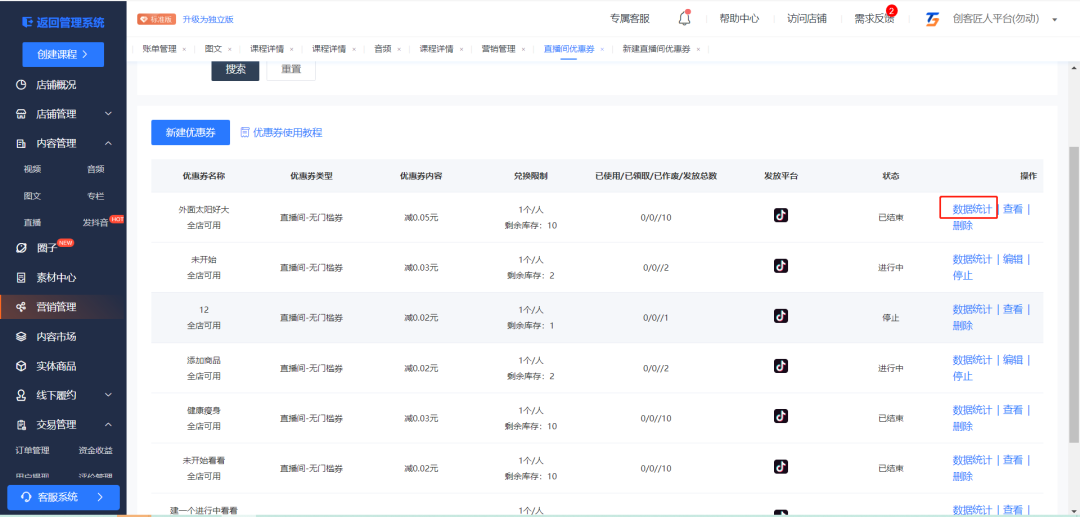1080x517 pixels.
Task: Open the account dropdown arrow
Action: [1055, 19]
